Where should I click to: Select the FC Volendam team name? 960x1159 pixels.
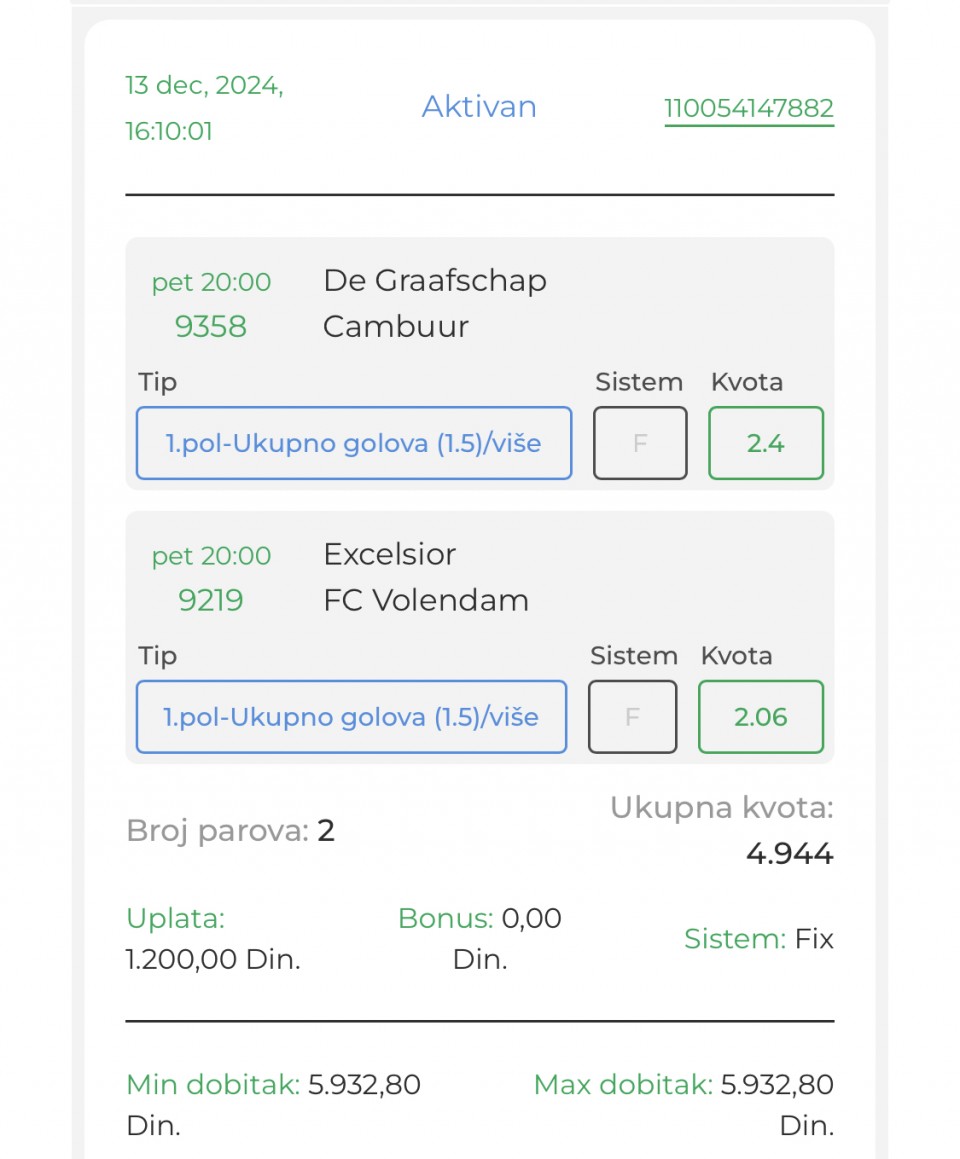pyautogui.click(x=426, y=600)
